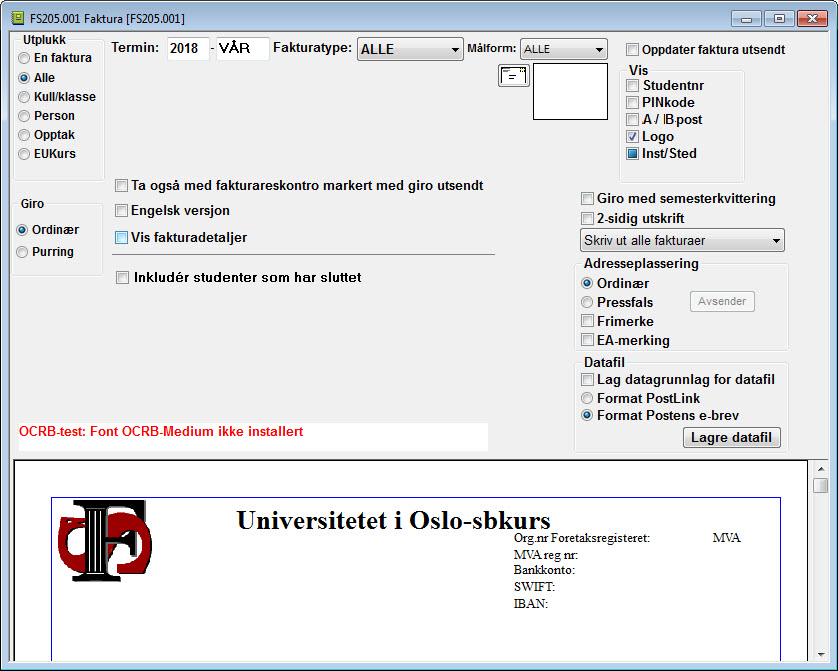The height and width of the screenshot is (671, 838).
Task: Select 'Ordinær' under Adresseplassering
Action: pos(587,283)
